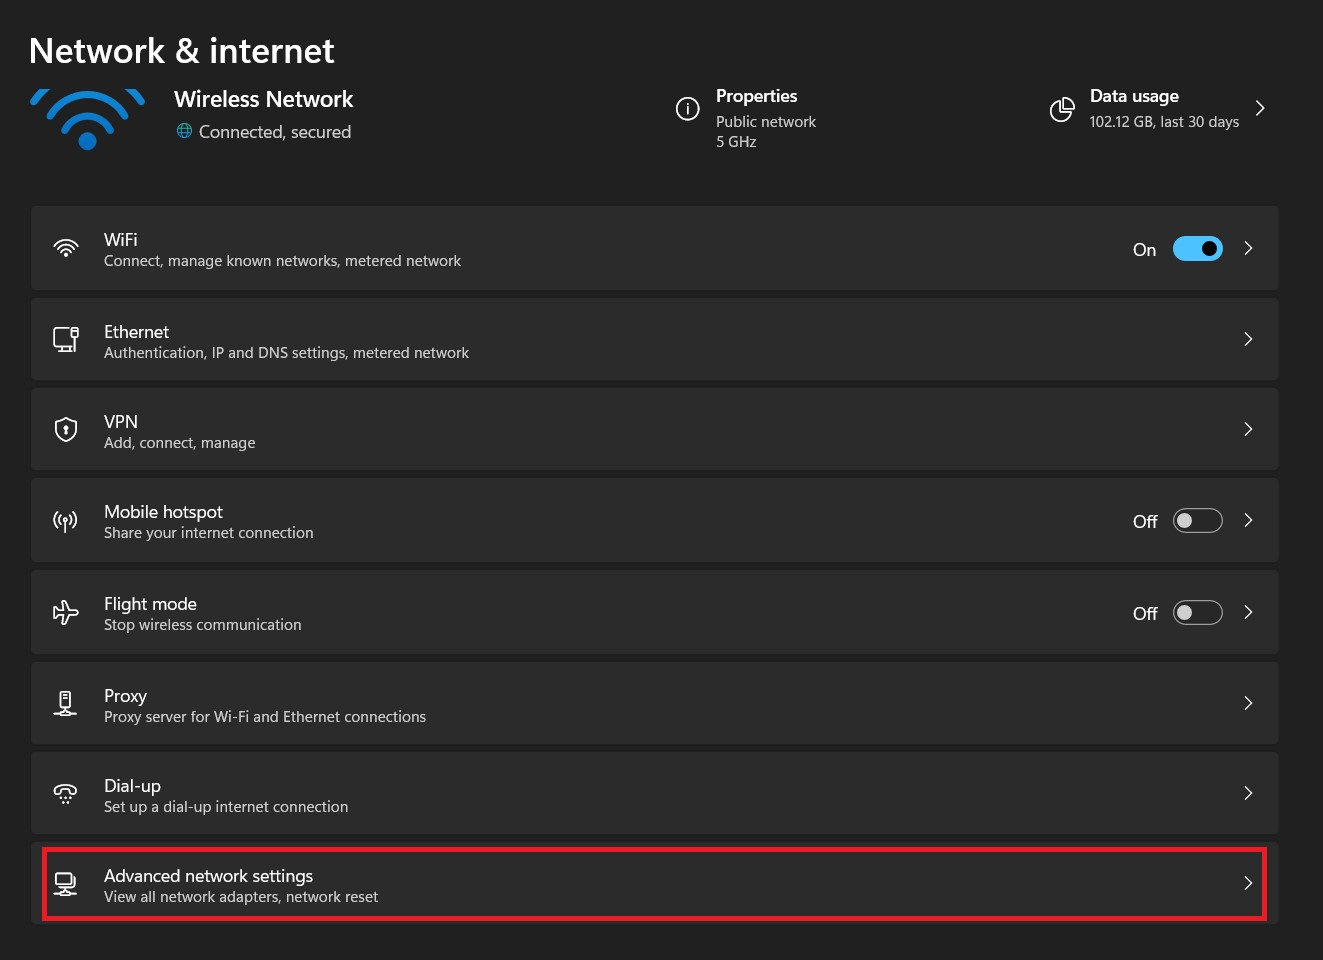Click the VPN shield icon

(66, 430)
